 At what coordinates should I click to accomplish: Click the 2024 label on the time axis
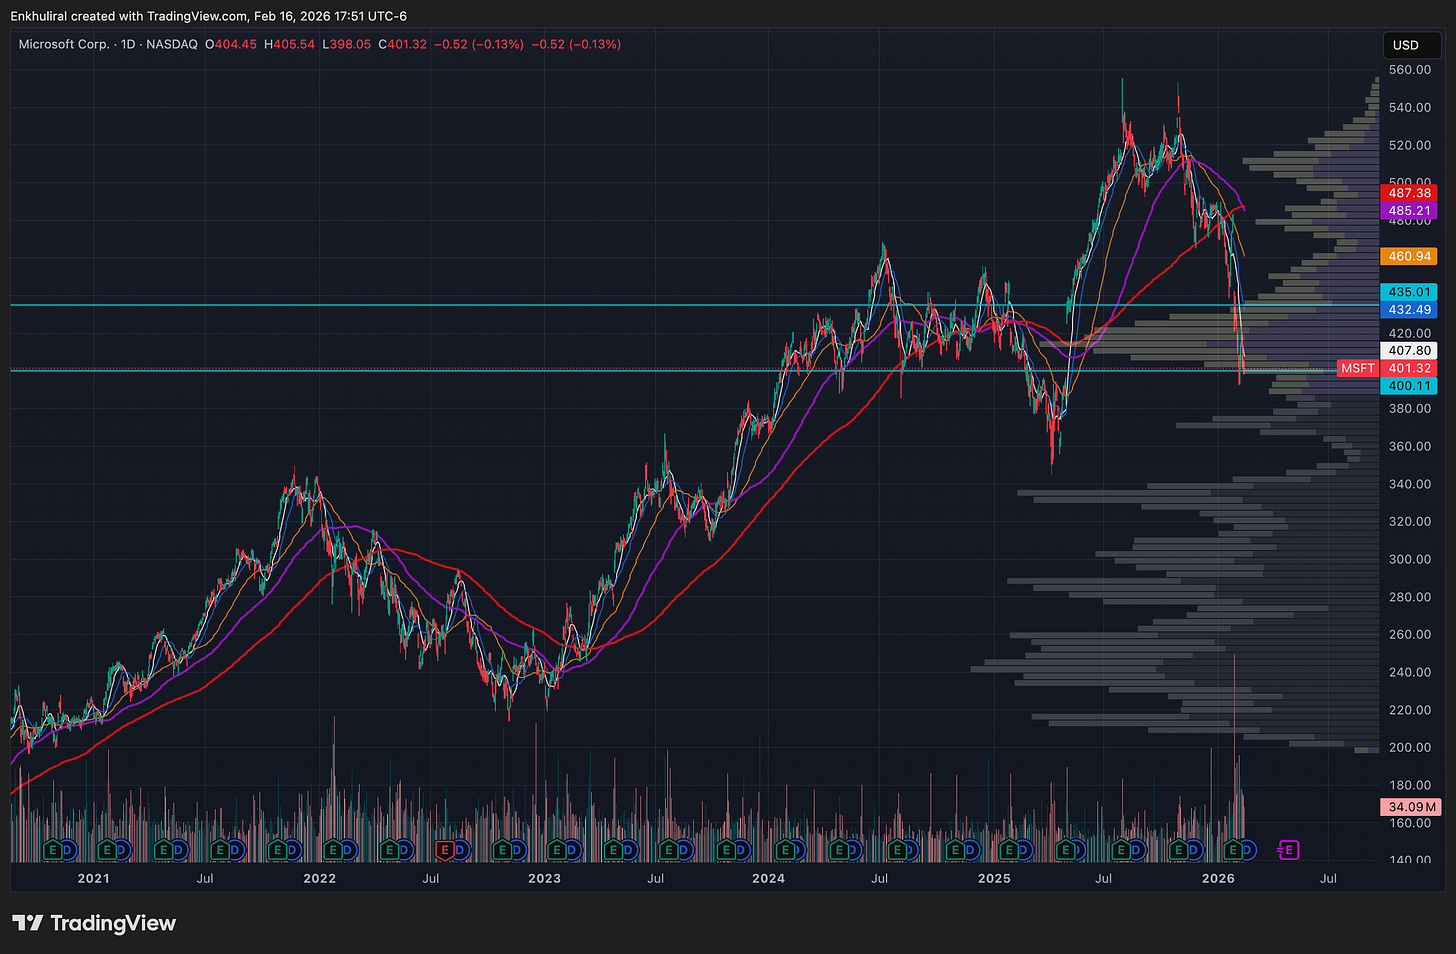click(768, 878)
